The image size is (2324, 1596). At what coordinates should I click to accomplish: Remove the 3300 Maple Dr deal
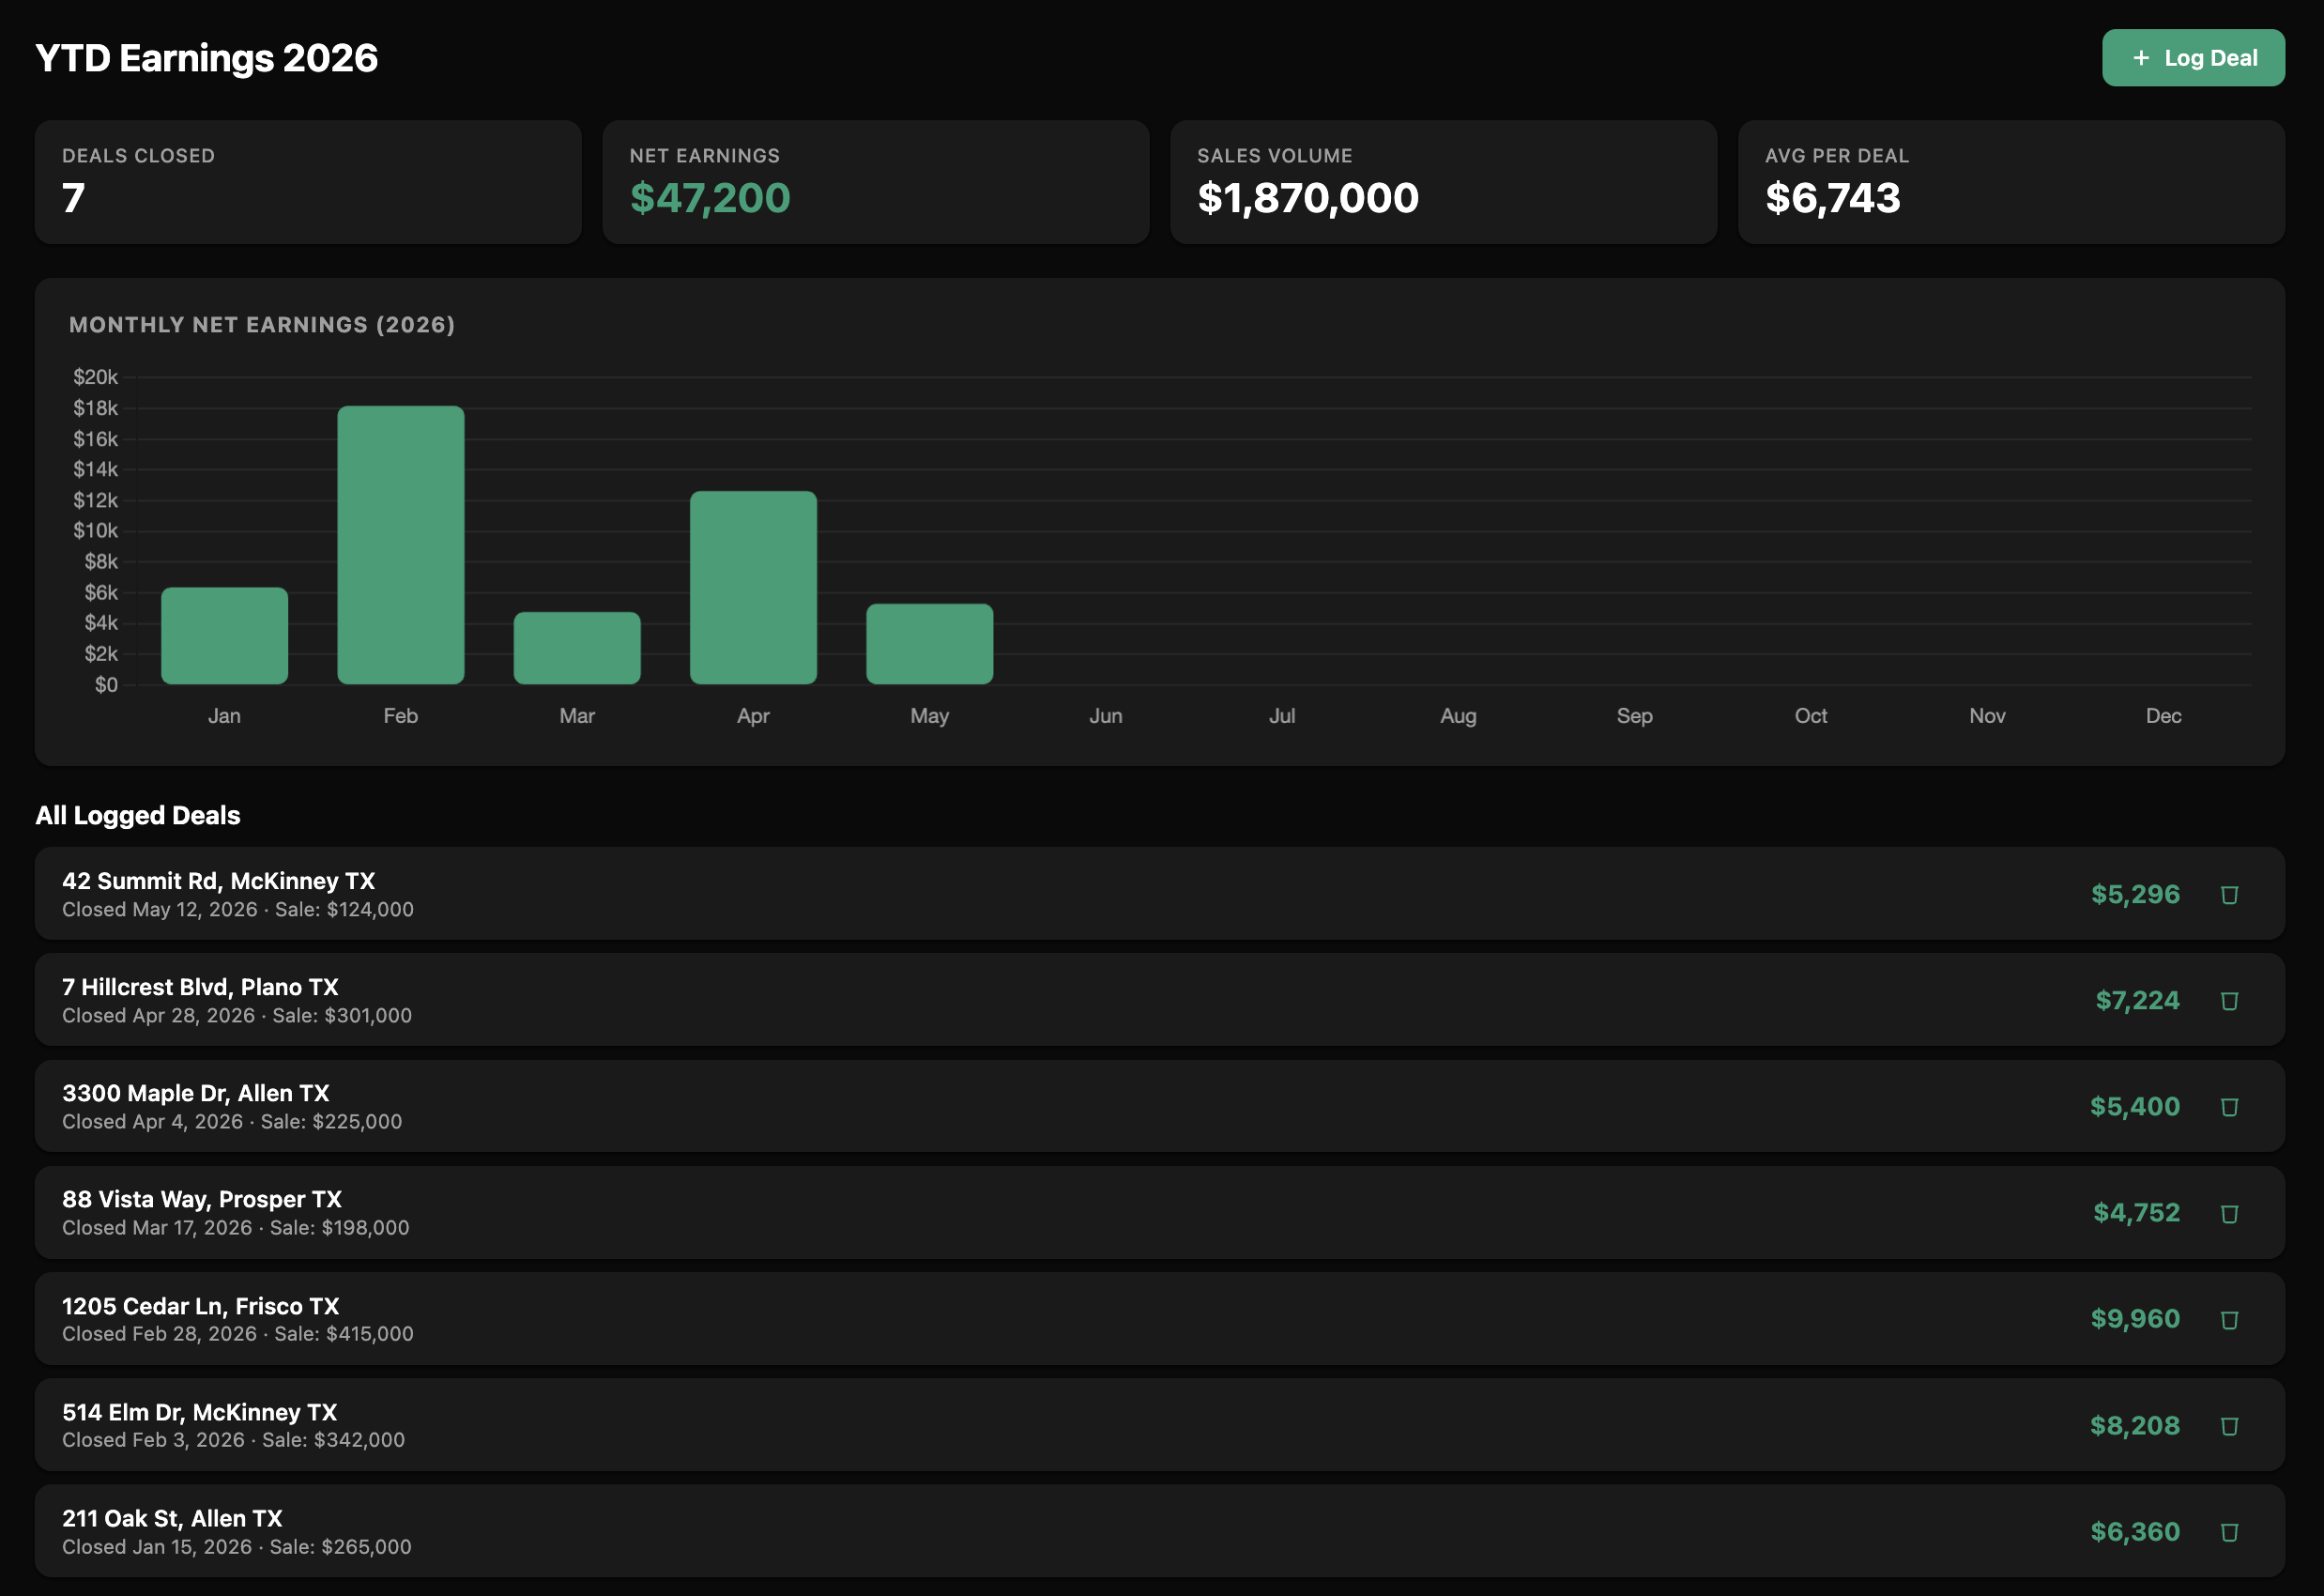(2229, 1106)
